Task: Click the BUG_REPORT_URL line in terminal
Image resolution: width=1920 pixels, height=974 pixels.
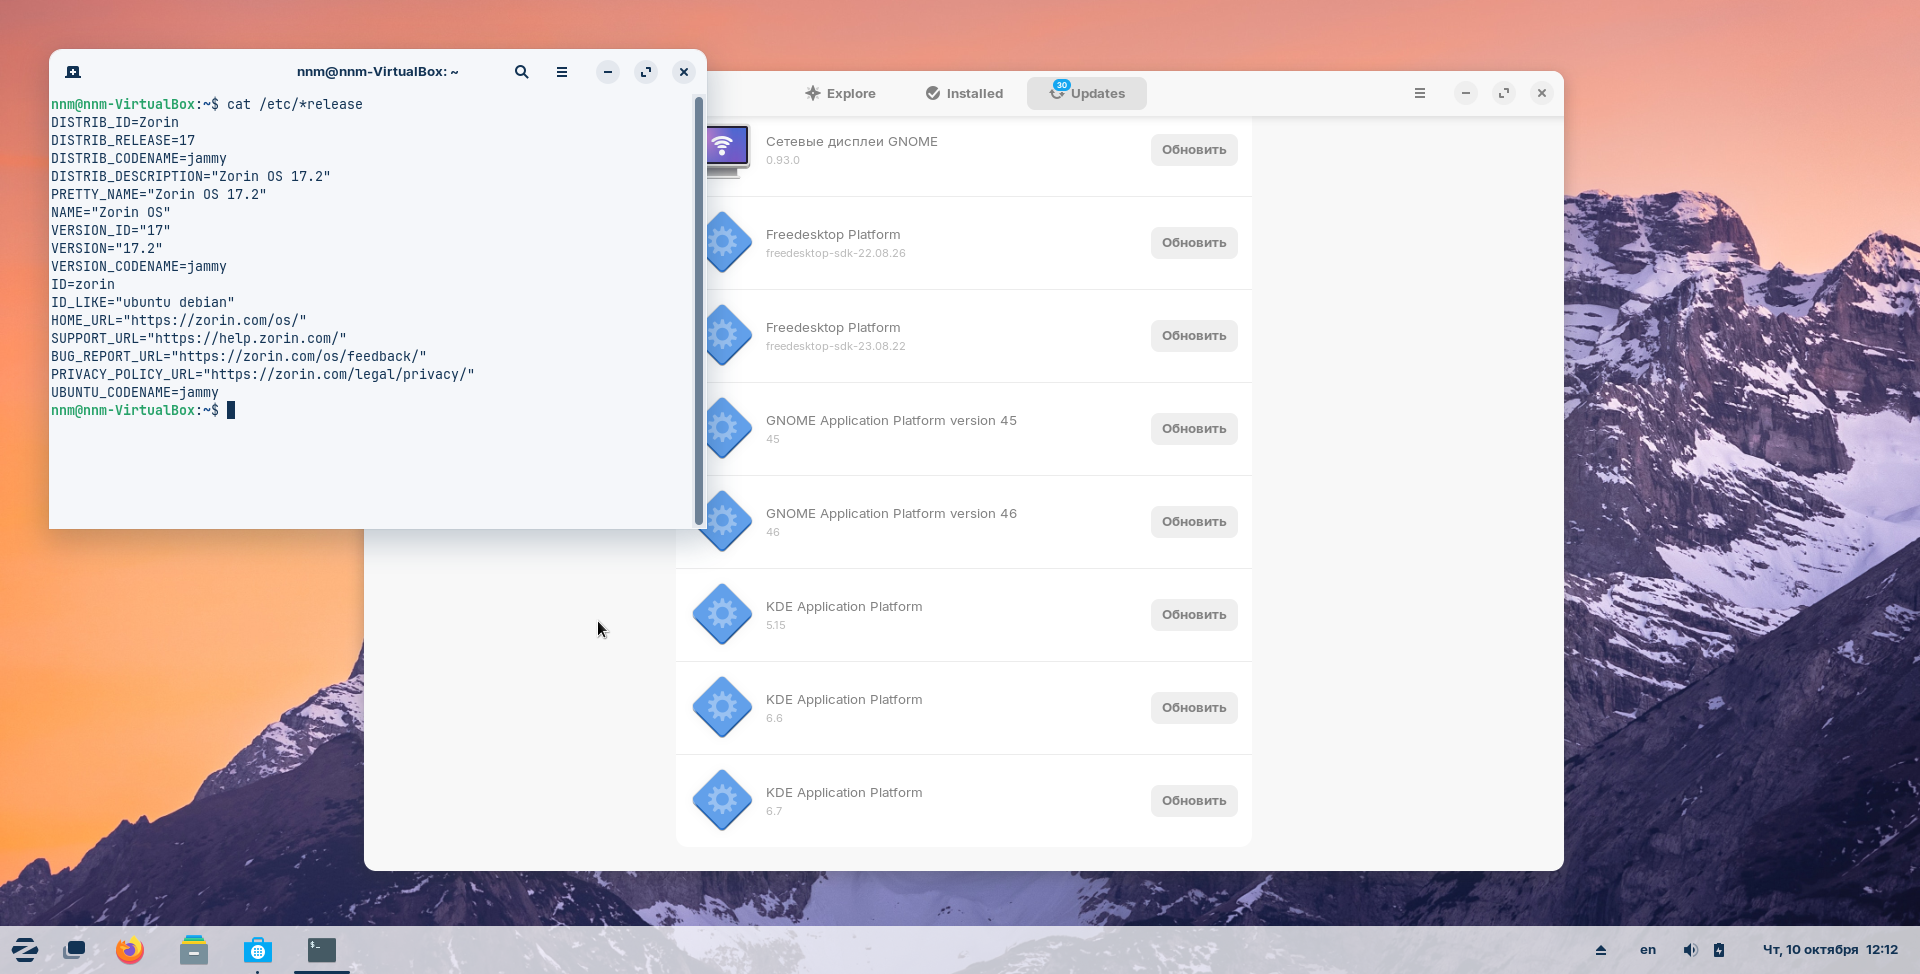Action: [x=239, y=356]
